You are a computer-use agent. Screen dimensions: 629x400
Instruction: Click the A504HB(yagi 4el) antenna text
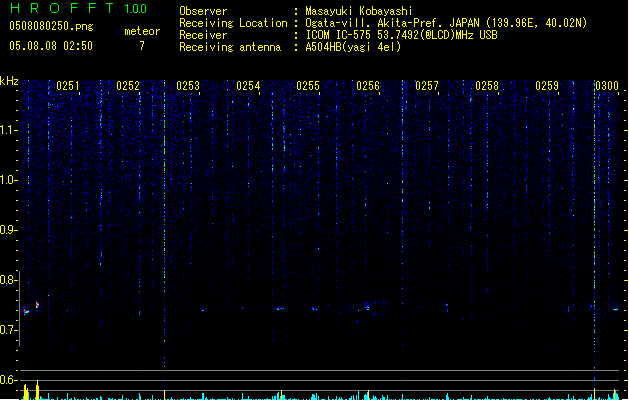pos(353,47)
